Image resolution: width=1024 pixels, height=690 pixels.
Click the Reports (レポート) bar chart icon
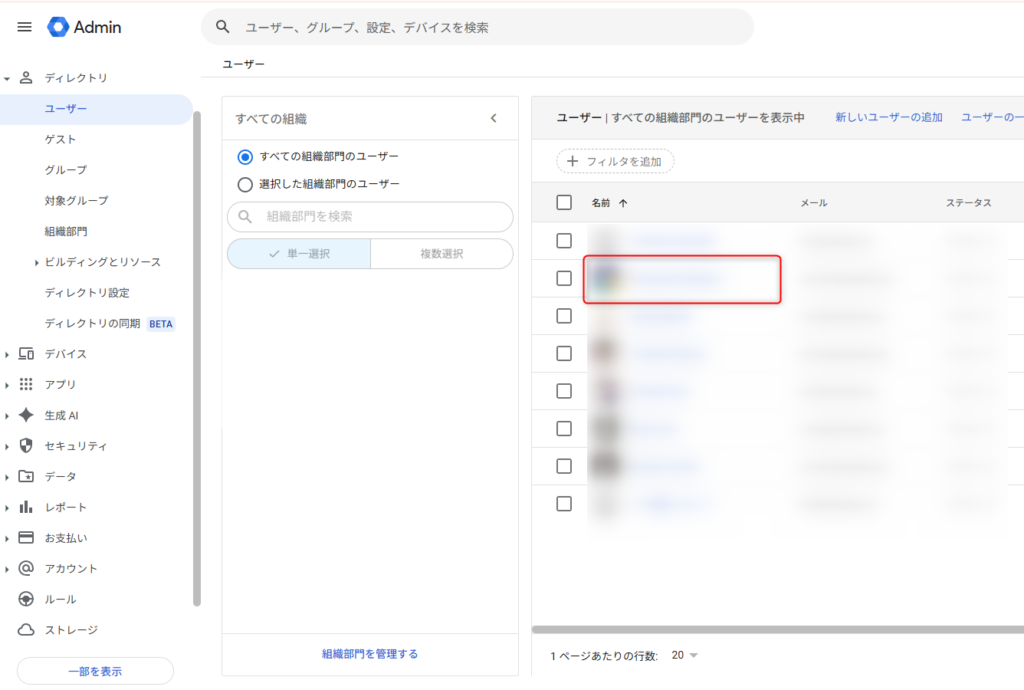(x=27, y=507)
